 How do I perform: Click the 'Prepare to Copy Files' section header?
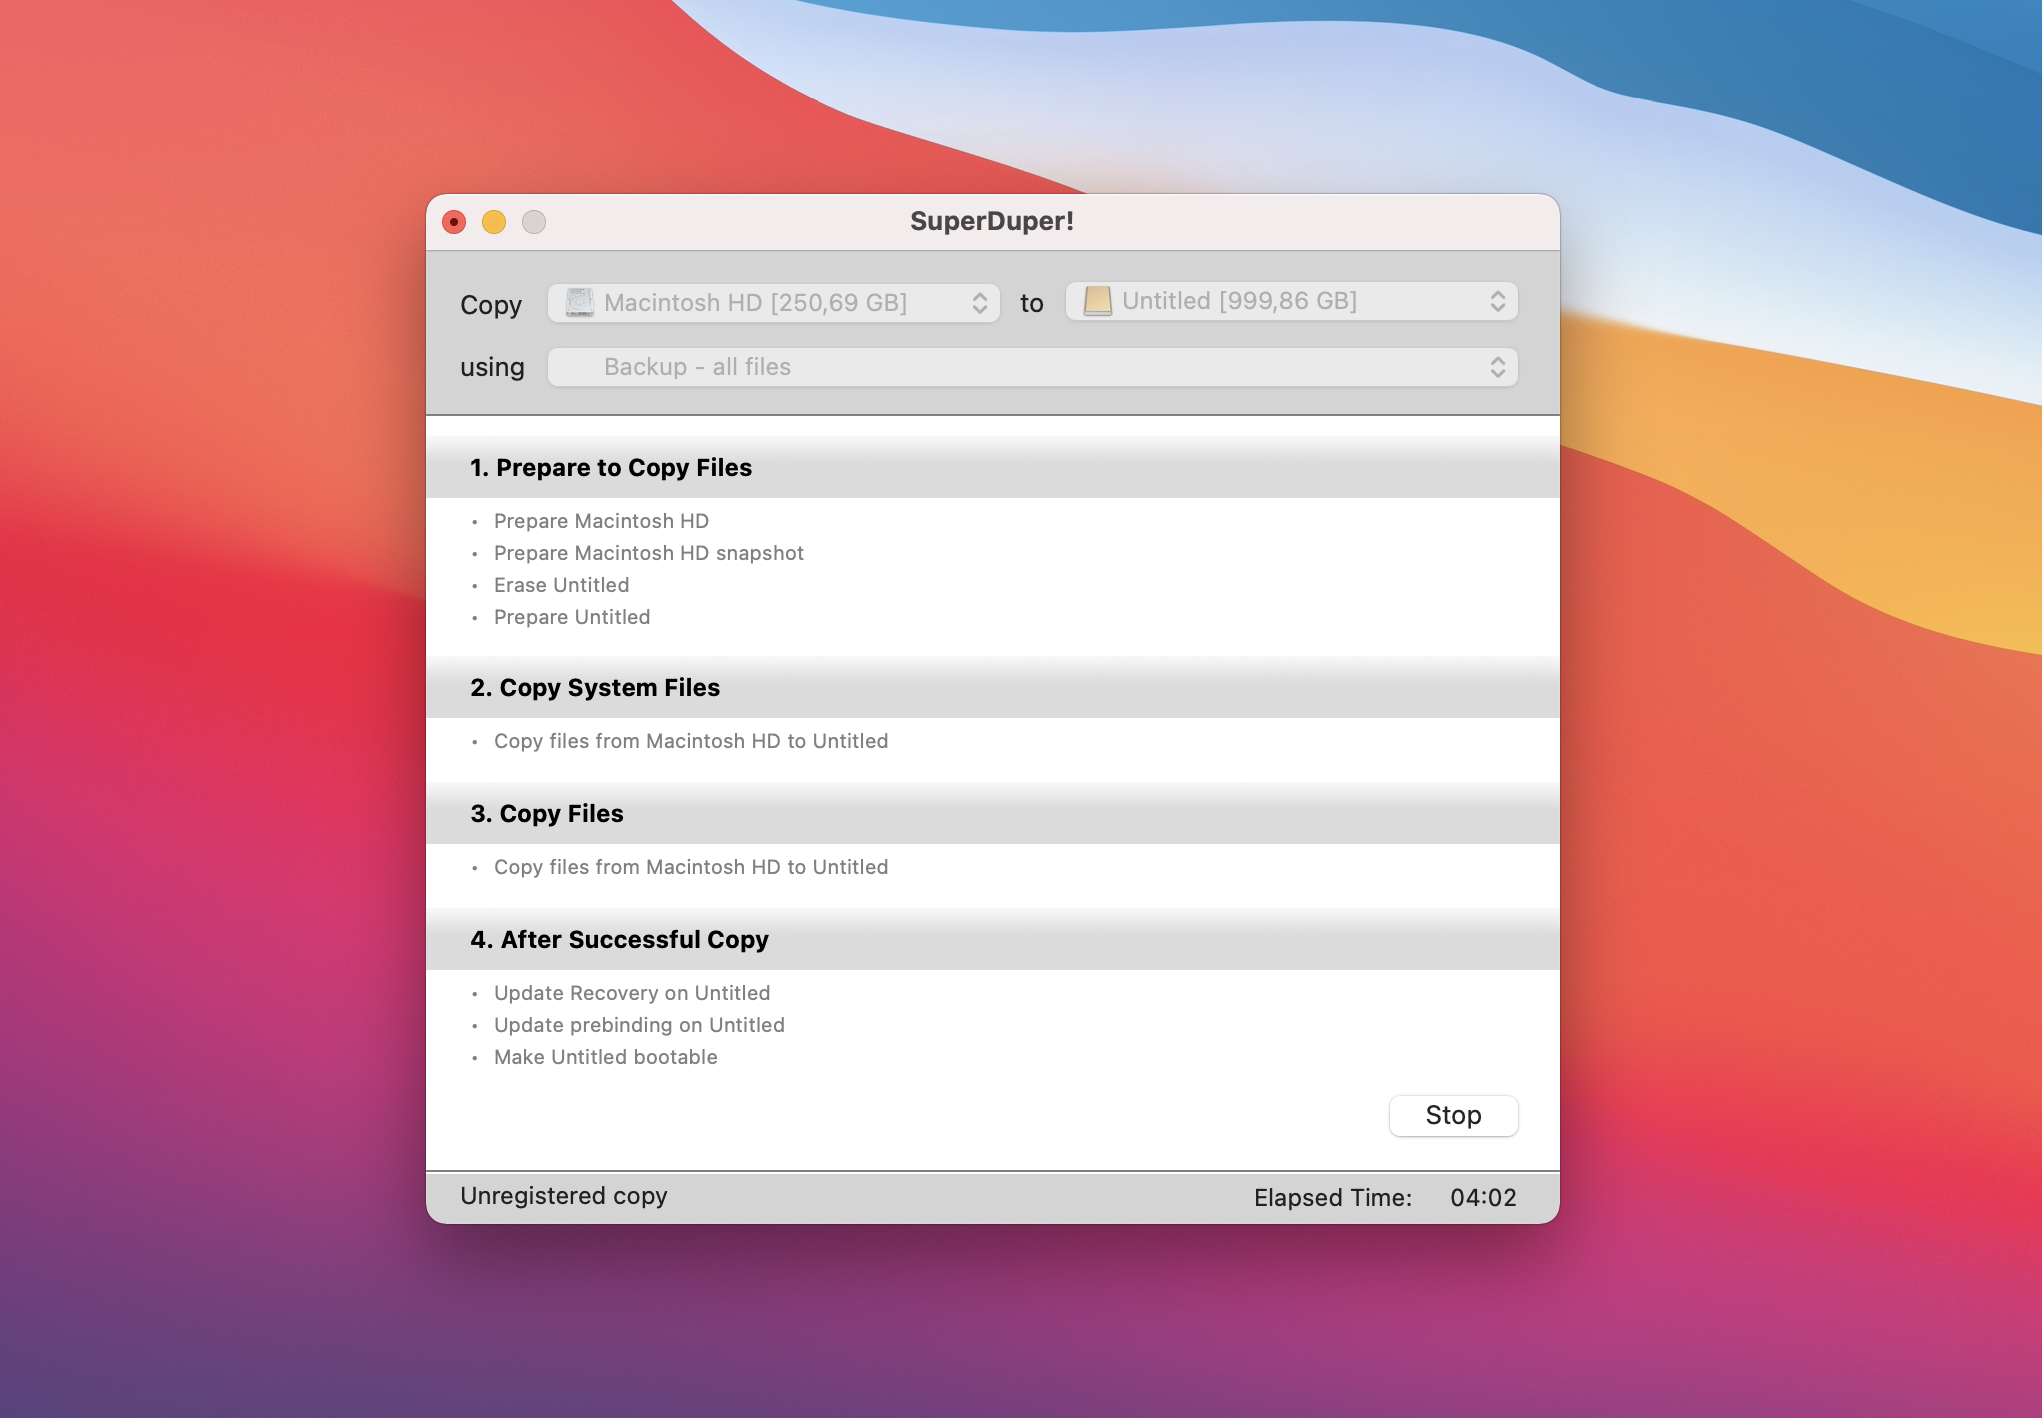click(x=993, y=467)
